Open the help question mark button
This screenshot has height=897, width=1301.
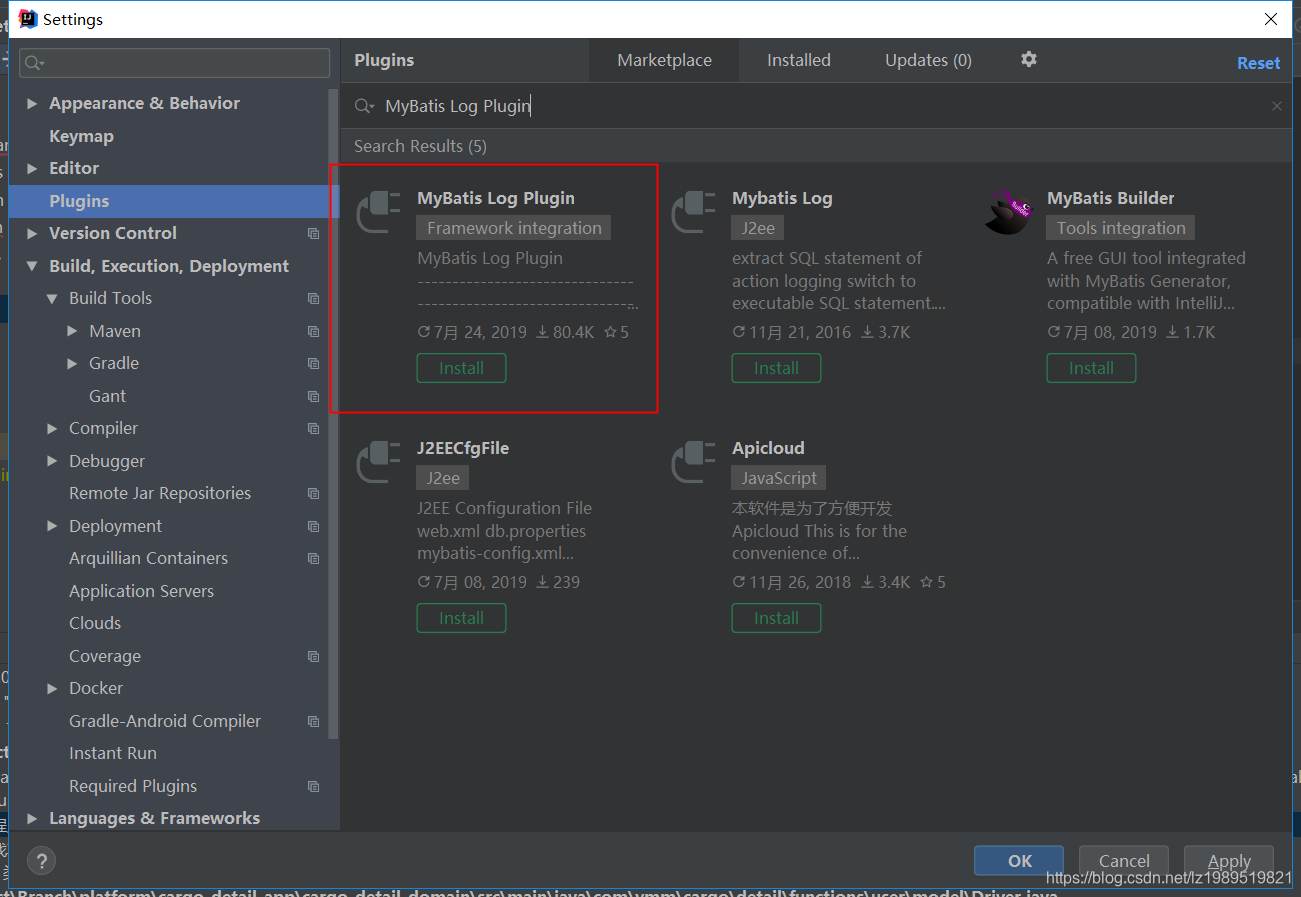click(x=41, y=861)
